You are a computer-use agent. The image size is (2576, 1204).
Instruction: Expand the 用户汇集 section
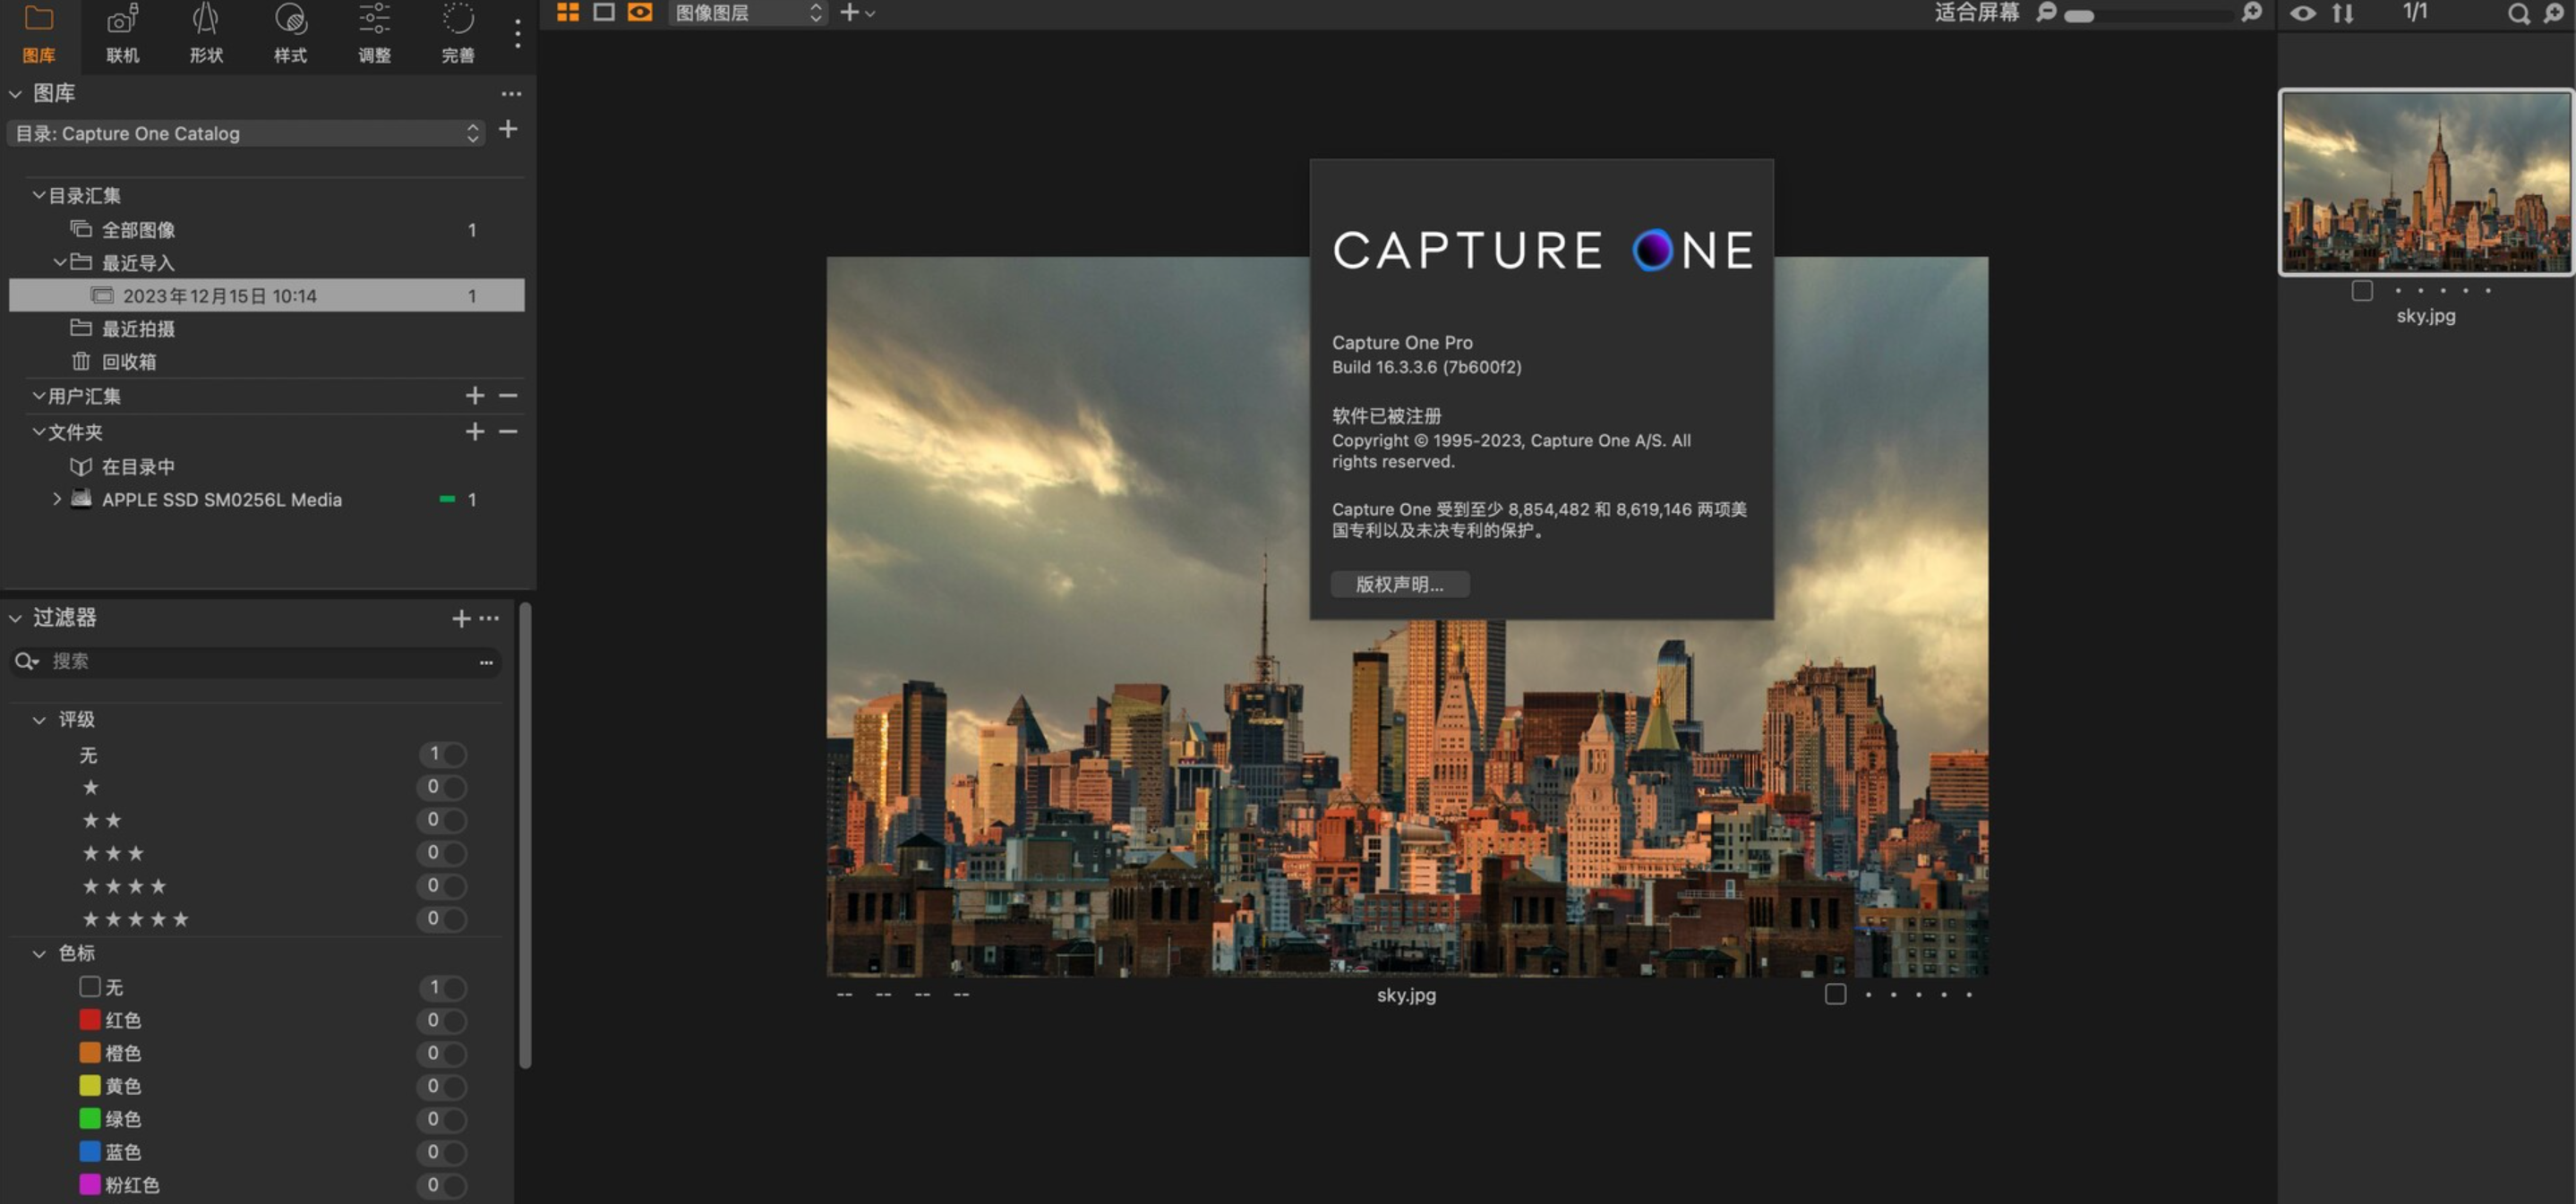click(x=35, y=396)
